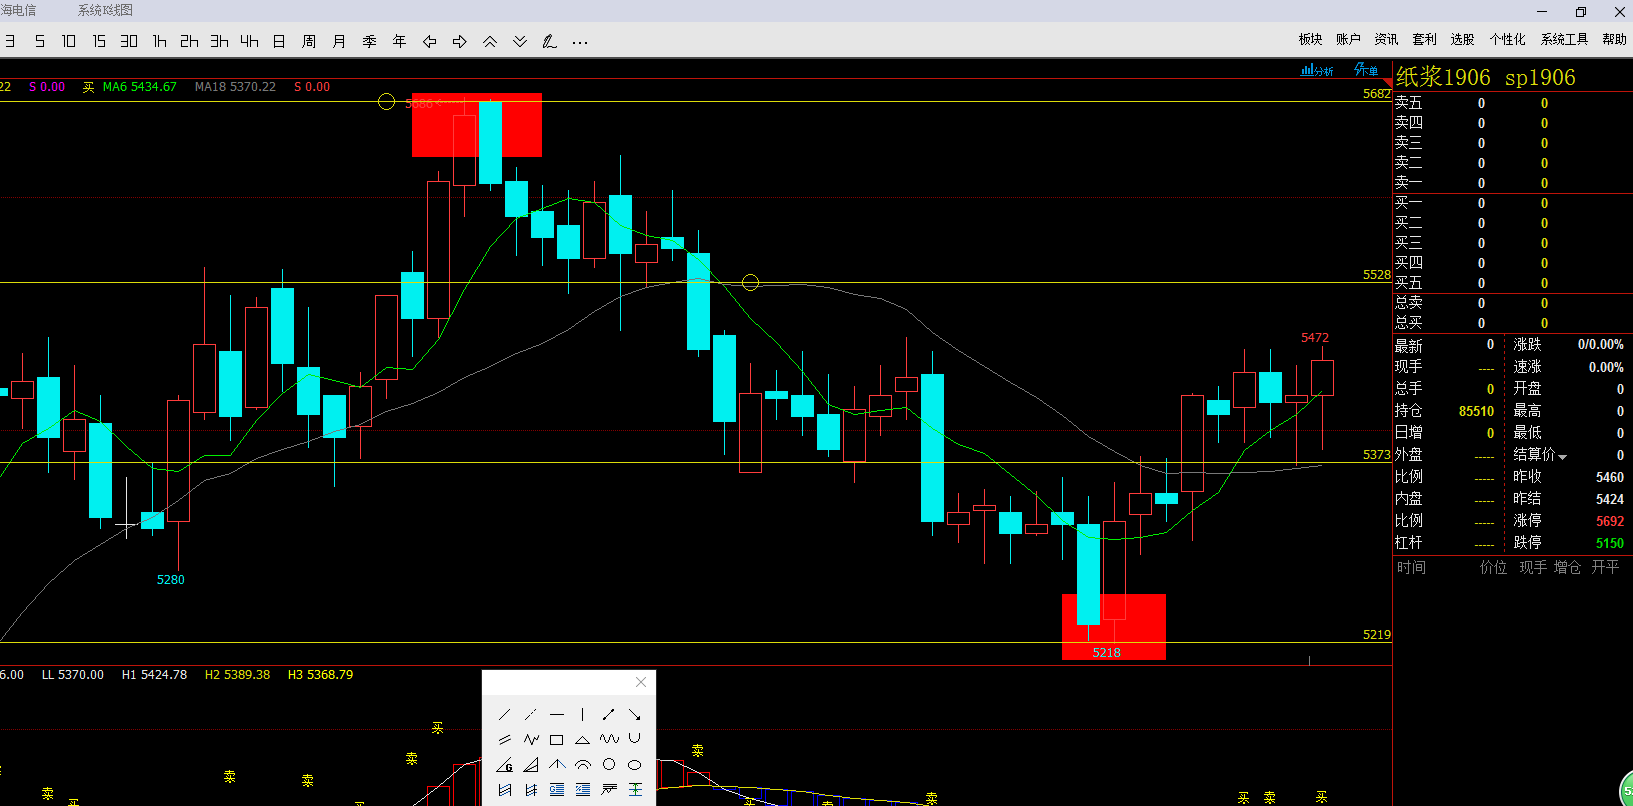The height and width of the screenshot is (806, 1633).
Task: Pick the horizontal line drawing tool
Action: tap(557, 714)
